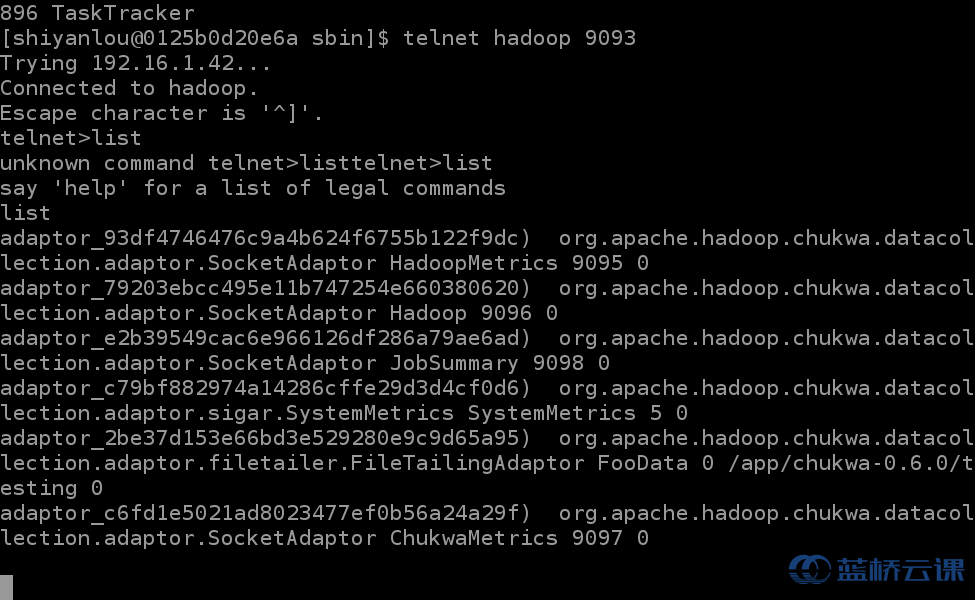Screen dimensions: 975x600
Task: Click the 'telnet hadoop 9093' command text
Action: 519,38
